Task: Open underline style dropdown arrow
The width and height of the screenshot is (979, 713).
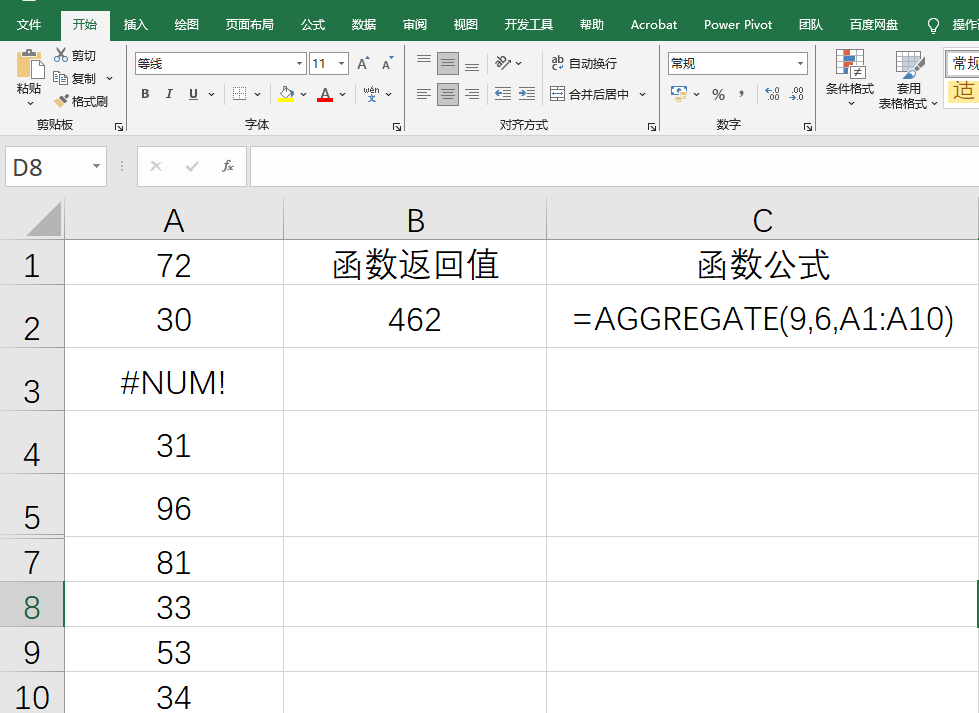Action: (212, 94)
